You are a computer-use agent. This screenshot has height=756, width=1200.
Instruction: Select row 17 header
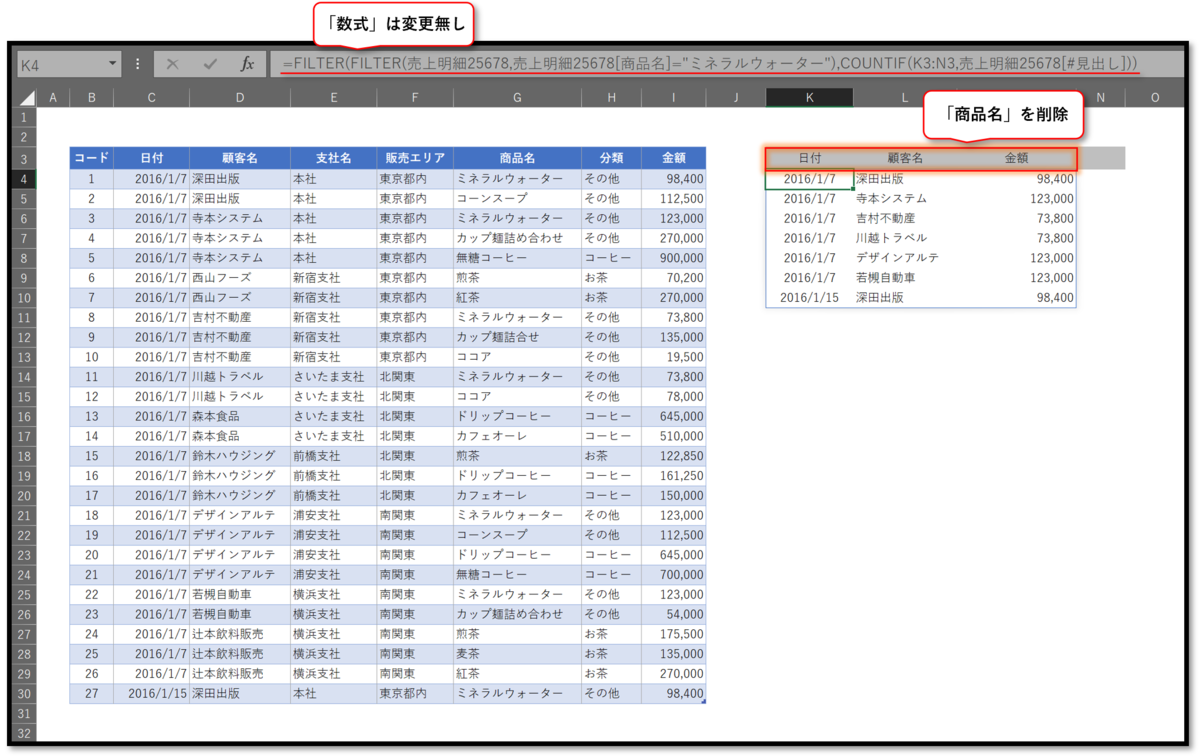24,436
